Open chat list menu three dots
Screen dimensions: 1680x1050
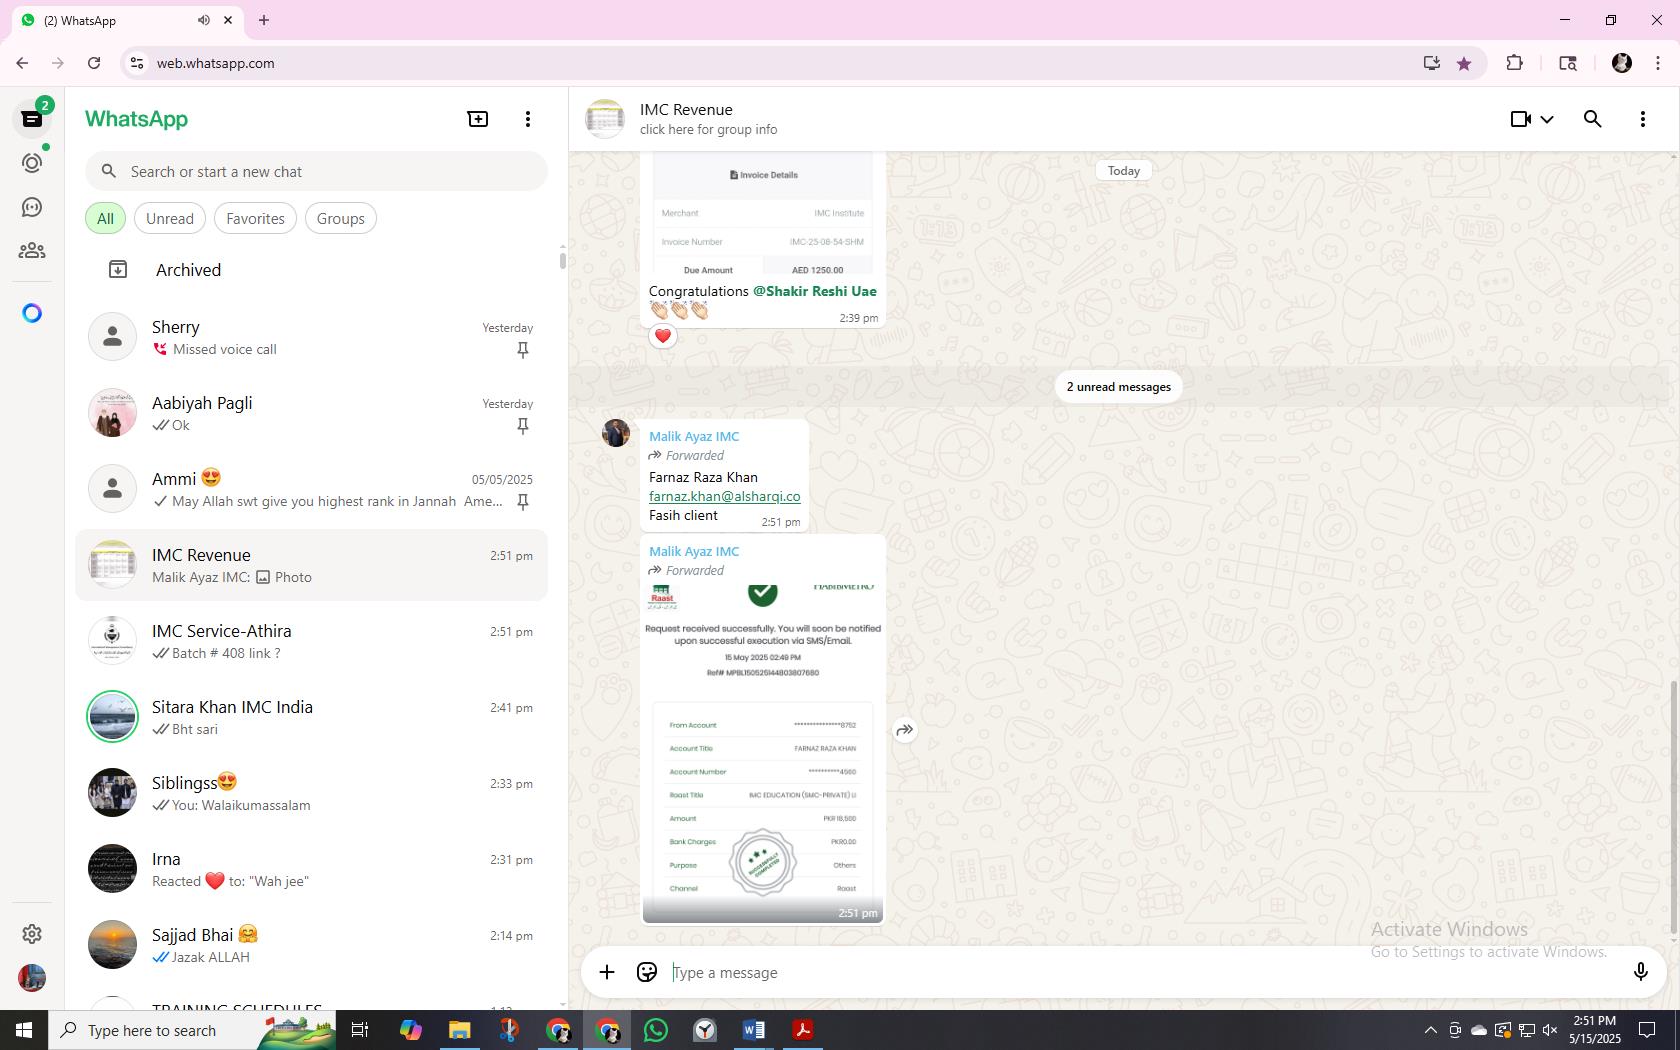tap(528, 119)
